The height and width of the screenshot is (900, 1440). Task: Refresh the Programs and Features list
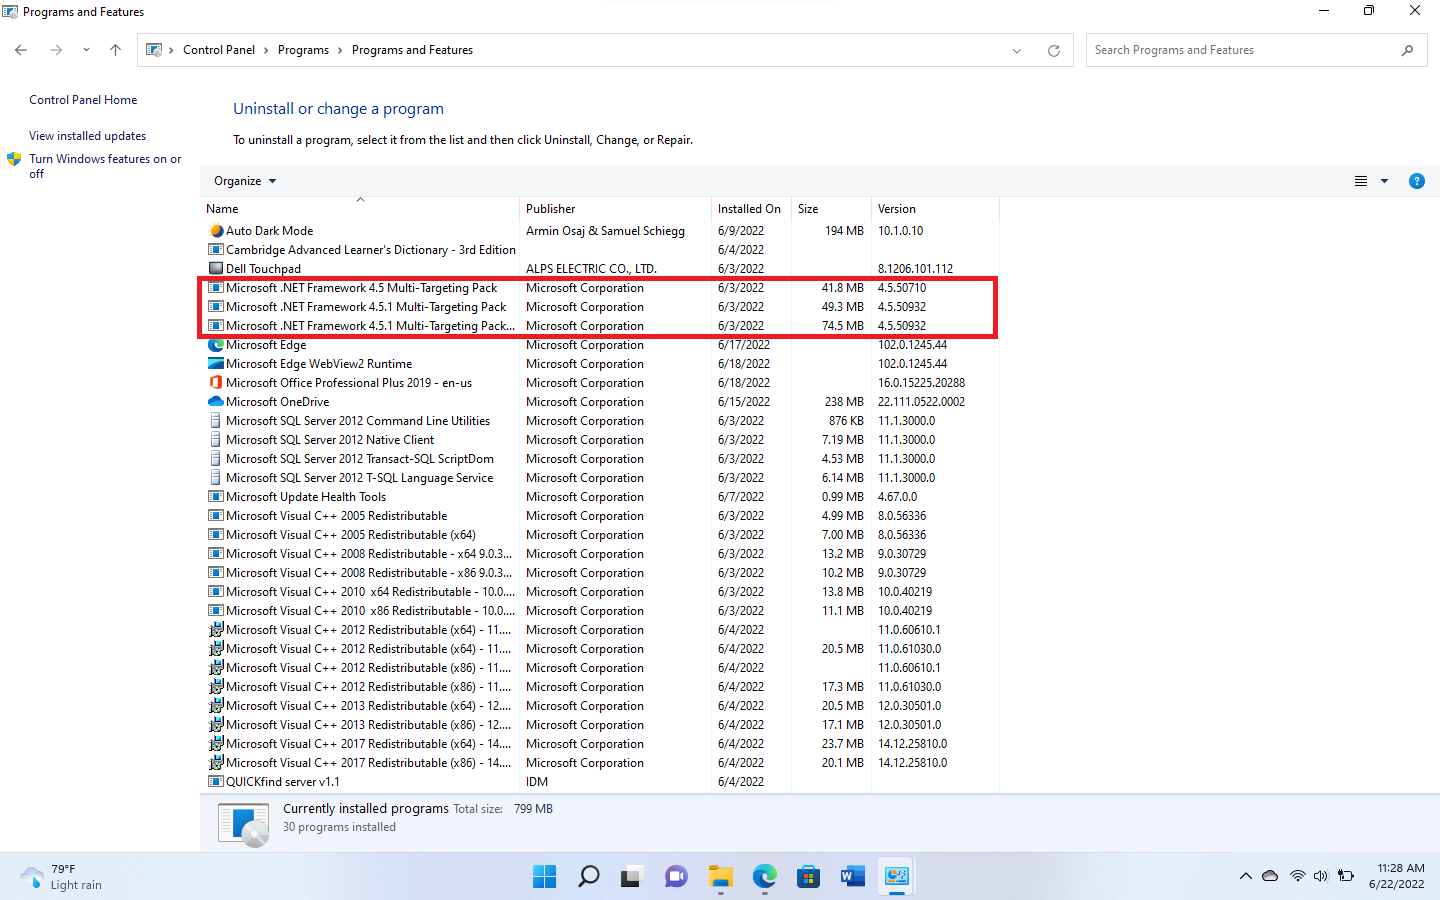[x=1053, y=50]
